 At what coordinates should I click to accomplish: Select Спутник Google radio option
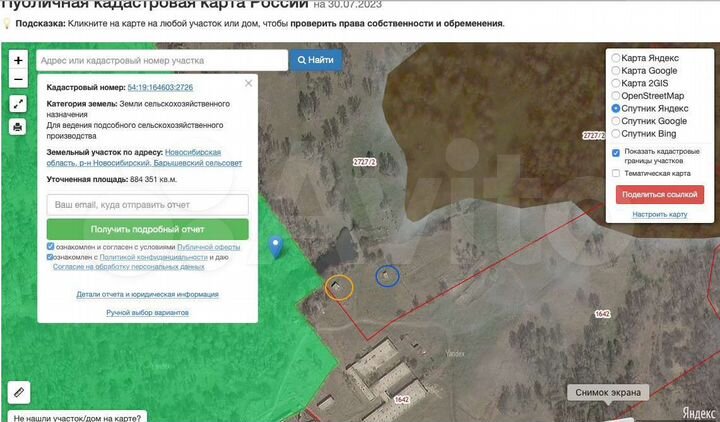point(616,121)
